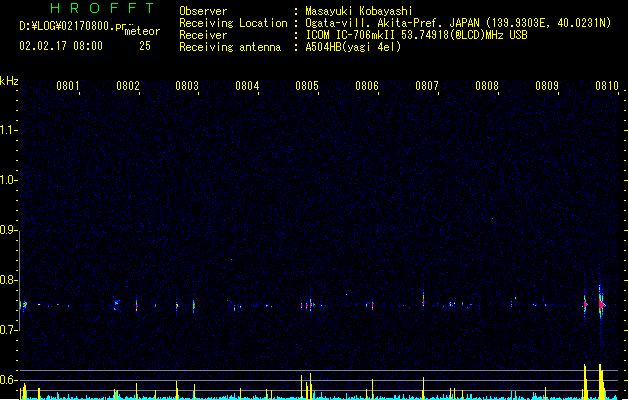
Task: Click the 0810 time marker
Action: click(607, 86)
